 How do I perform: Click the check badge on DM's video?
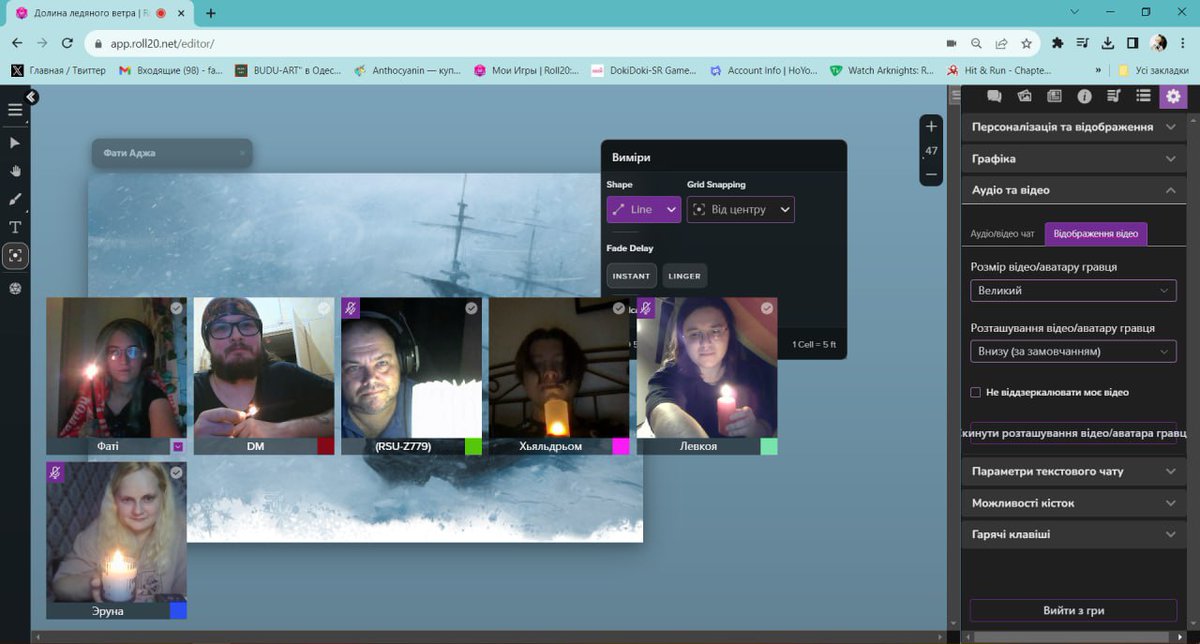point(324,308)
